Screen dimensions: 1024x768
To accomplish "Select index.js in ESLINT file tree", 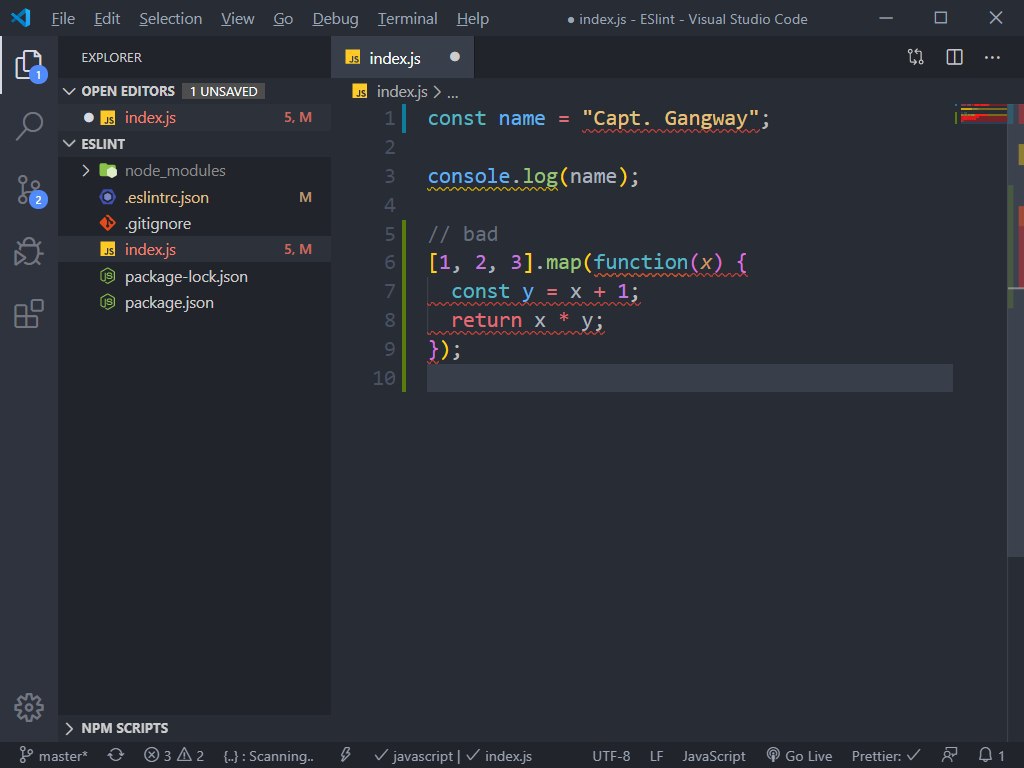I will pyautogui.click(x=194, y=249).
